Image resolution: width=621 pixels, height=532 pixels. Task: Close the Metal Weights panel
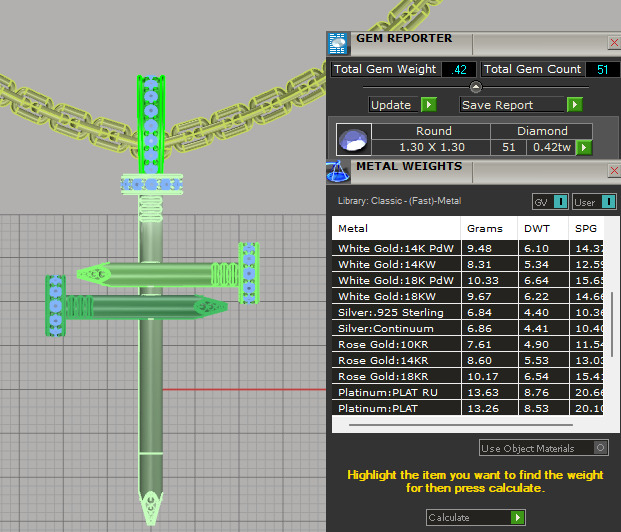point(614,171)
